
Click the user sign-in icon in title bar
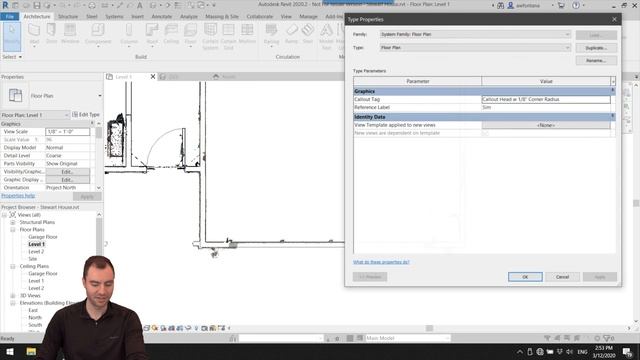coord(510,5)
